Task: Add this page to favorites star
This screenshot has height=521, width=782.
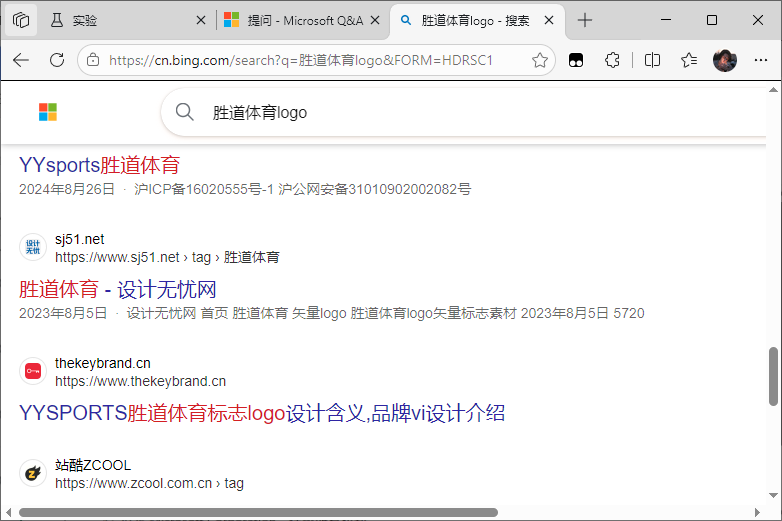Action: click(540, 60)
